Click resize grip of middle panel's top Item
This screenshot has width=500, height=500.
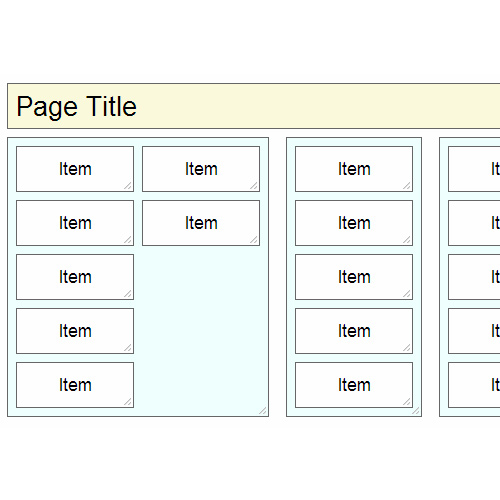[407, 186]
